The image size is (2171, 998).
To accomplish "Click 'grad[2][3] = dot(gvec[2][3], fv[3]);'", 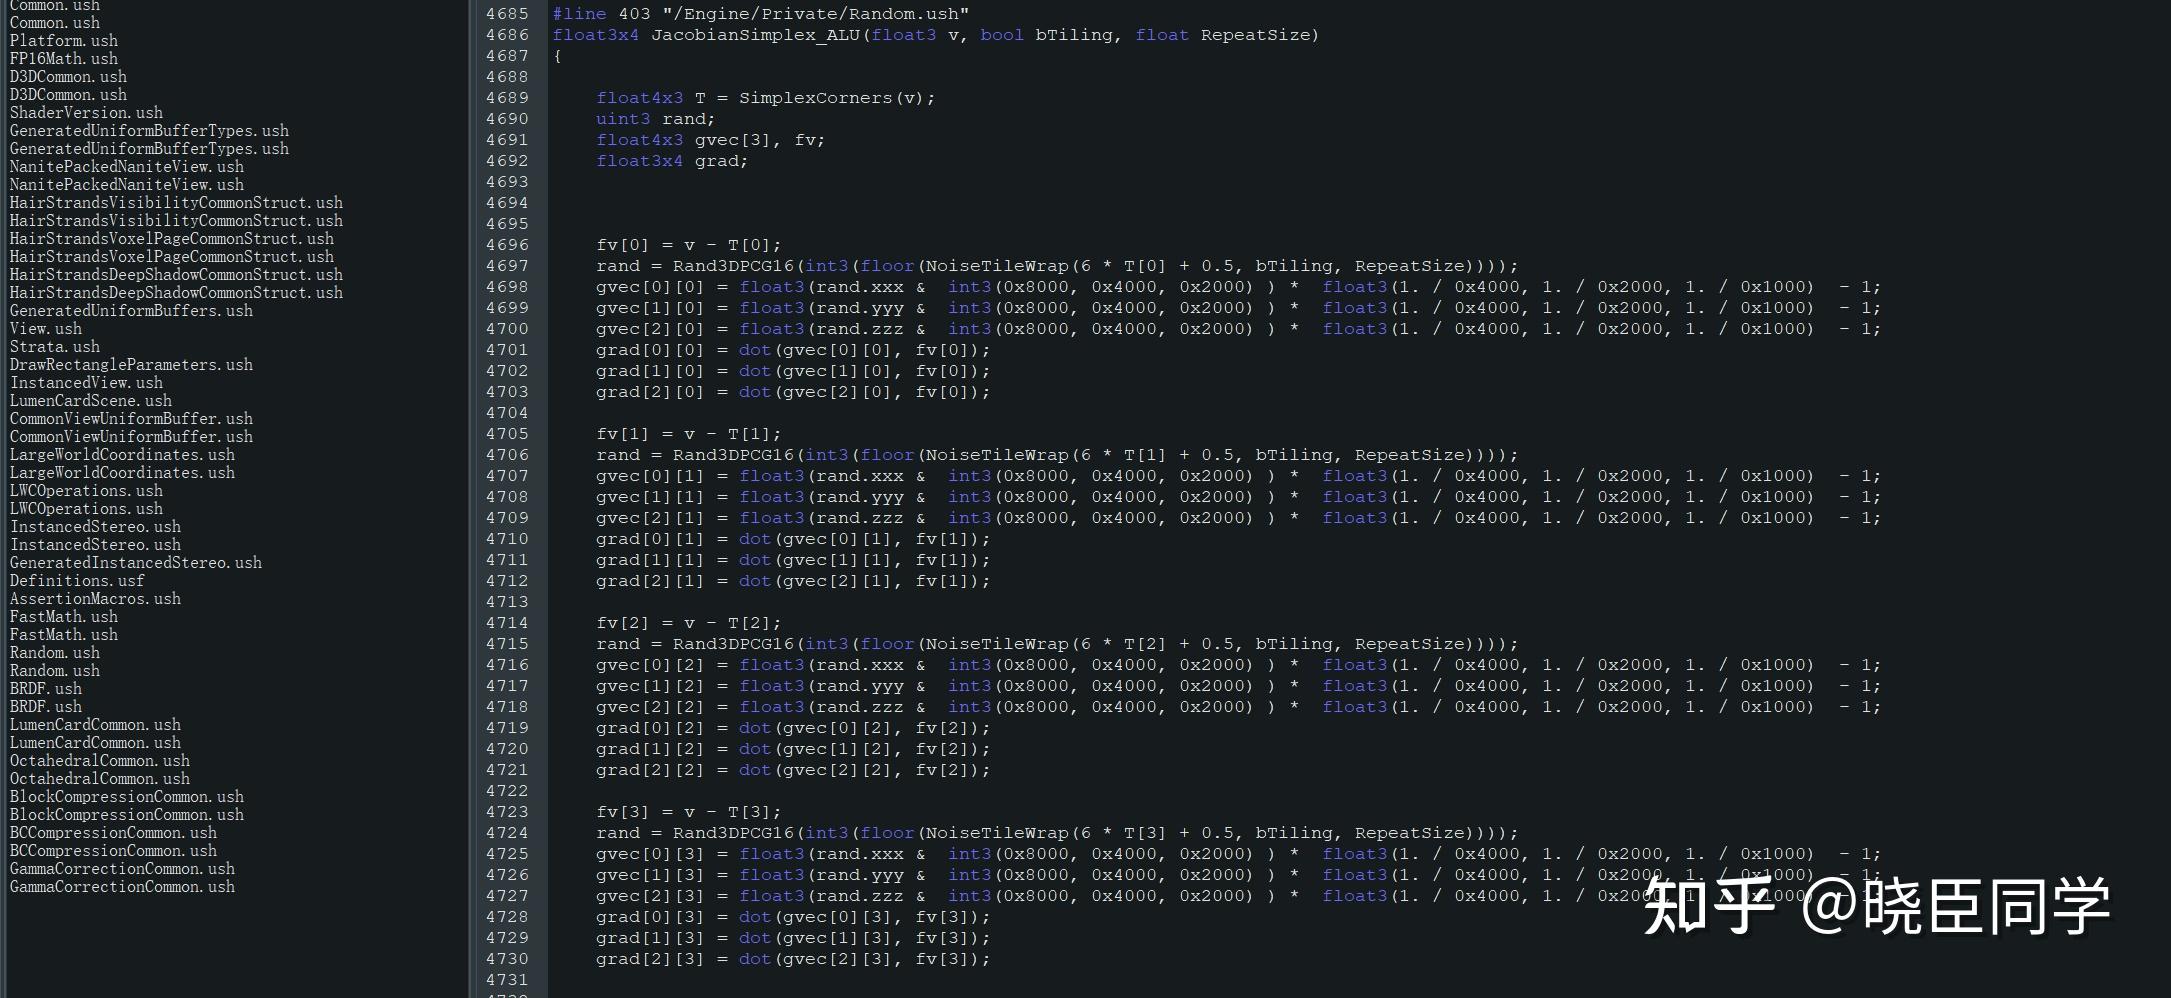I will 794,959.
